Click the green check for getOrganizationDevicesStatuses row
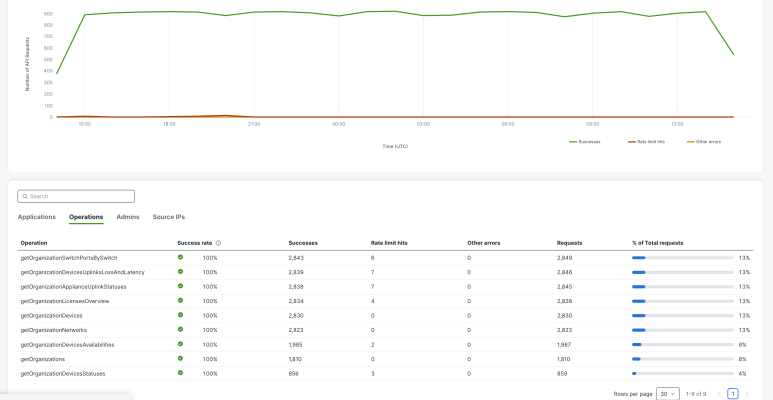Image resolution: width=773 pixels, height=400 pixels. tap(181, 373)
